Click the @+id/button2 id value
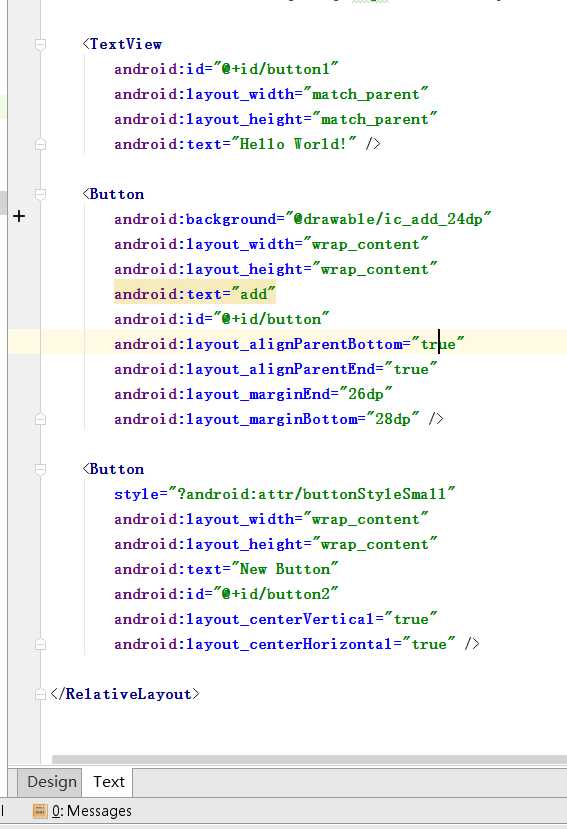This screenshot has width=567, height=829. tap(276, 594)
